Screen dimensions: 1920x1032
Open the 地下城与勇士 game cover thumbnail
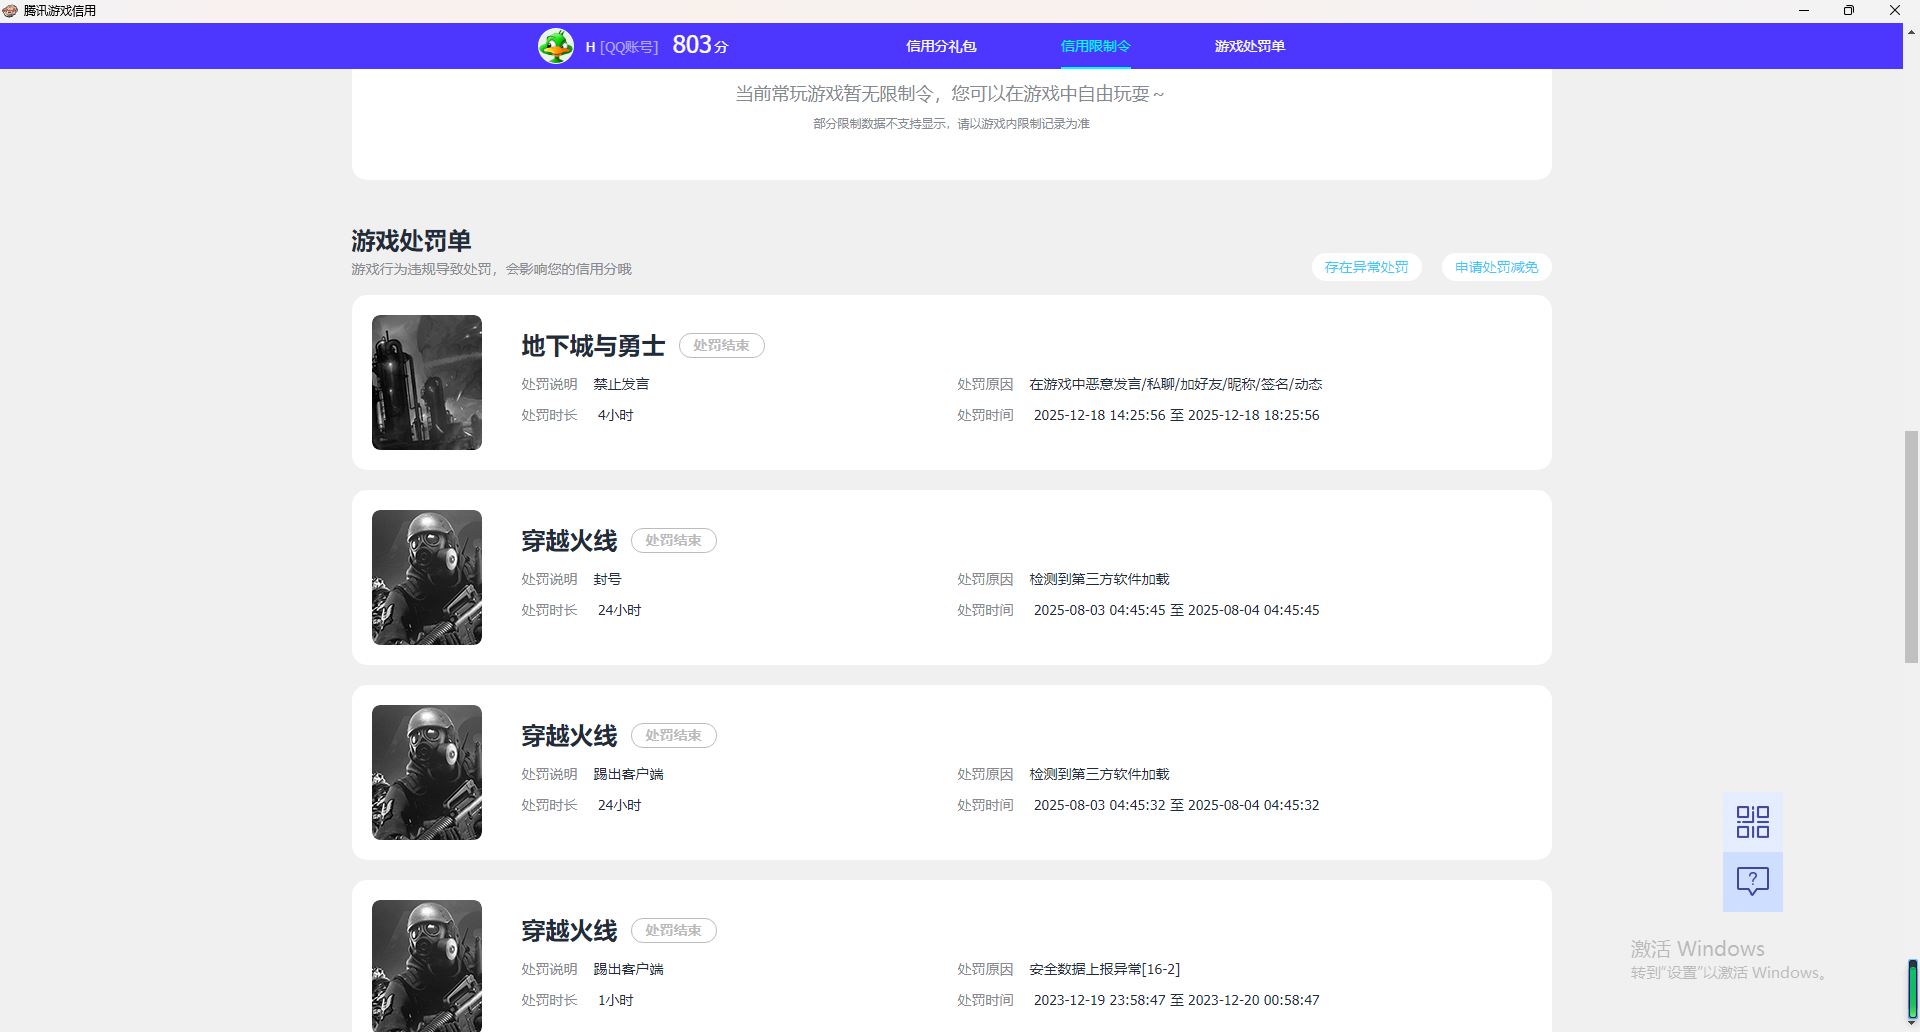click(427, 382)
